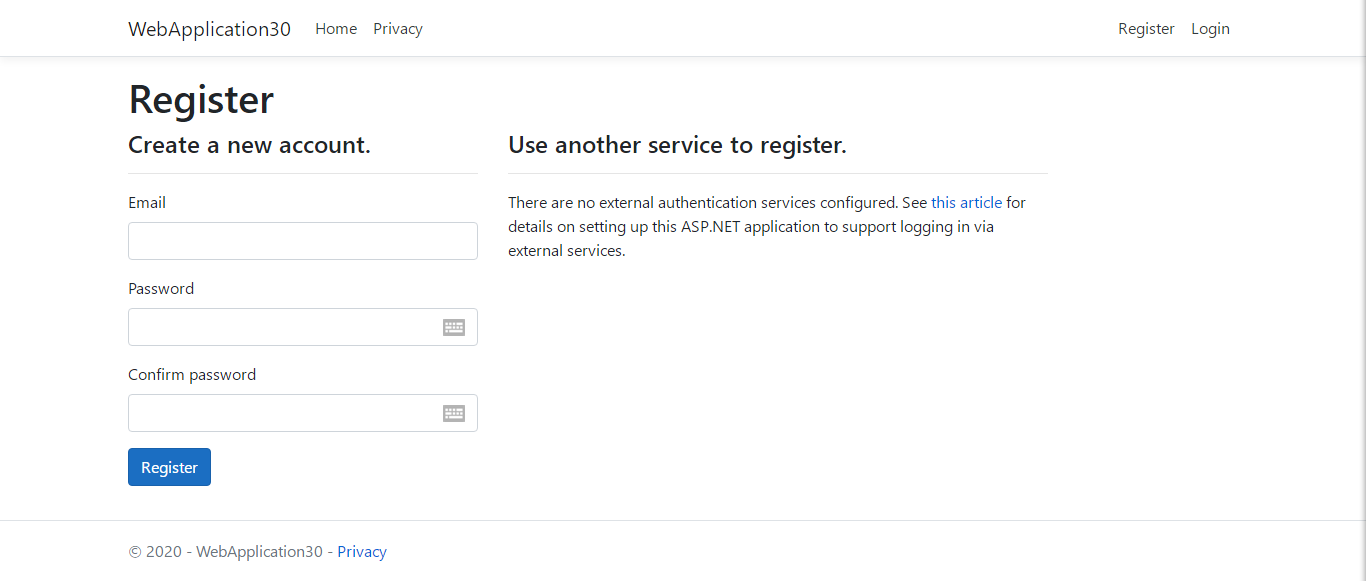Open Privacy from the footer

pyautogui.click(x=362, y=551)
